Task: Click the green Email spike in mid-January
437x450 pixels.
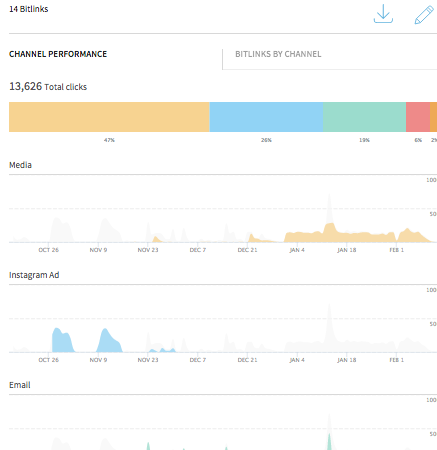Action: tap(329, 442)
